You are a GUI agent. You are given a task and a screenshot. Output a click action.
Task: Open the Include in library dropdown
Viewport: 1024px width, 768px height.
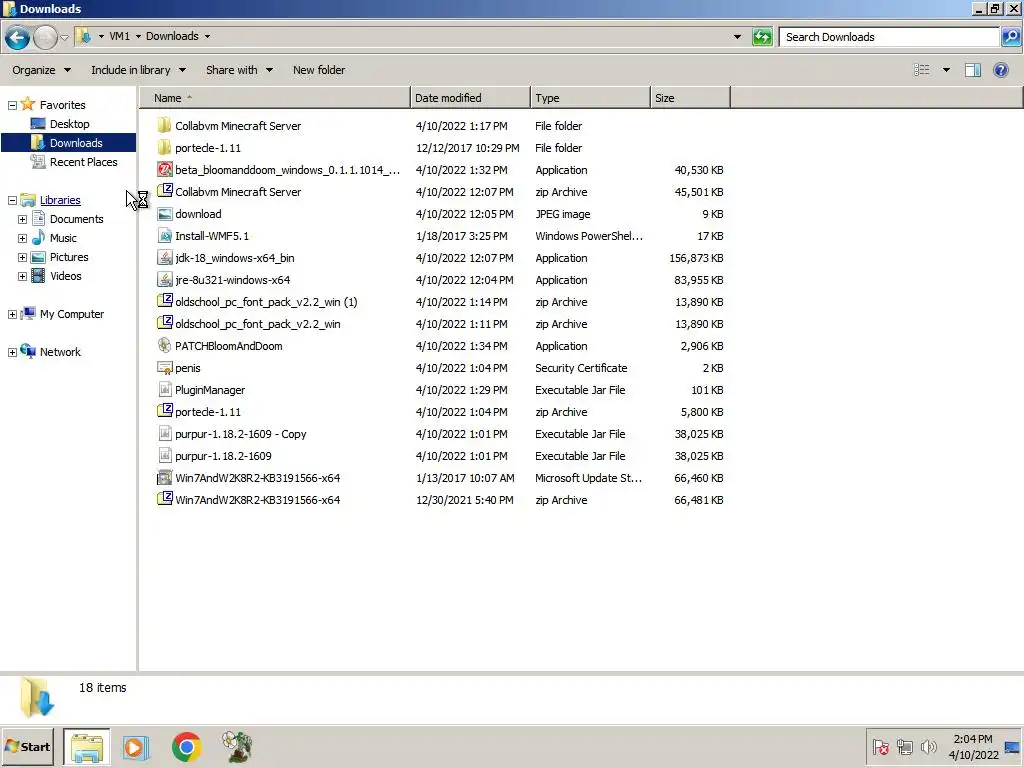138,70
